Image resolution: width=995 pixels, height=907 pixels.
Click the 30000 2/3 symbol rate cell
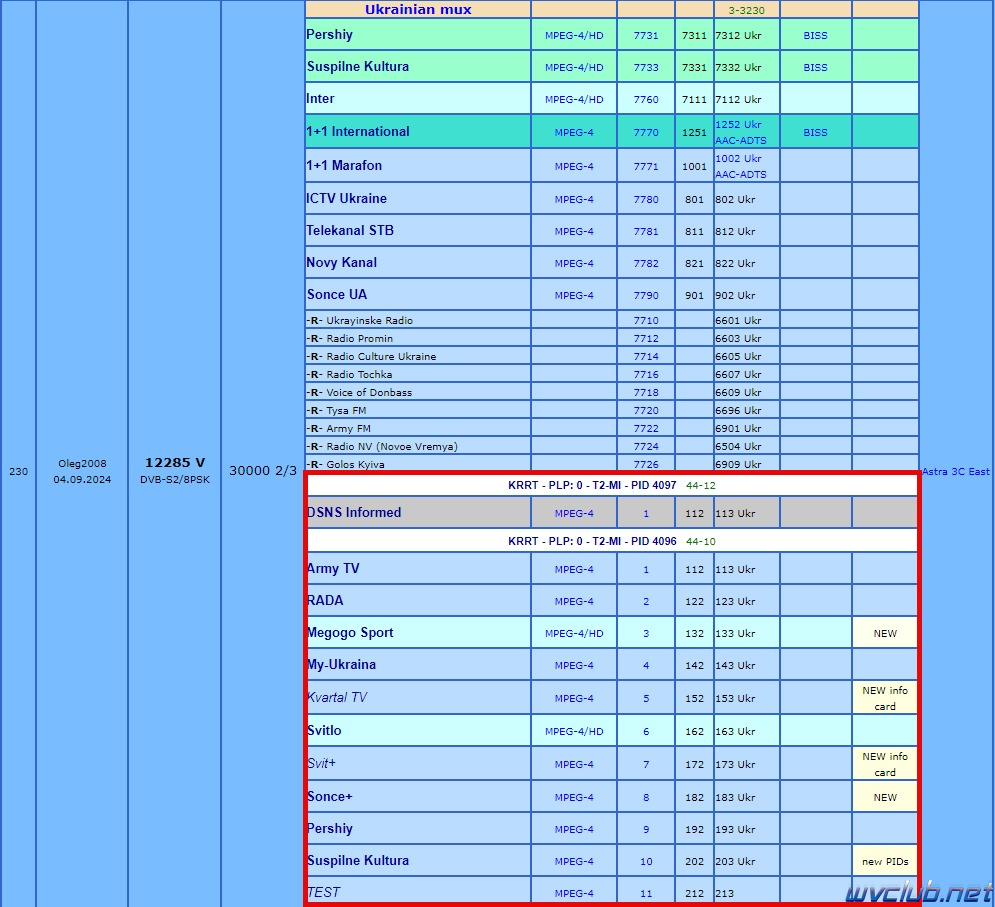pos(263,471)
